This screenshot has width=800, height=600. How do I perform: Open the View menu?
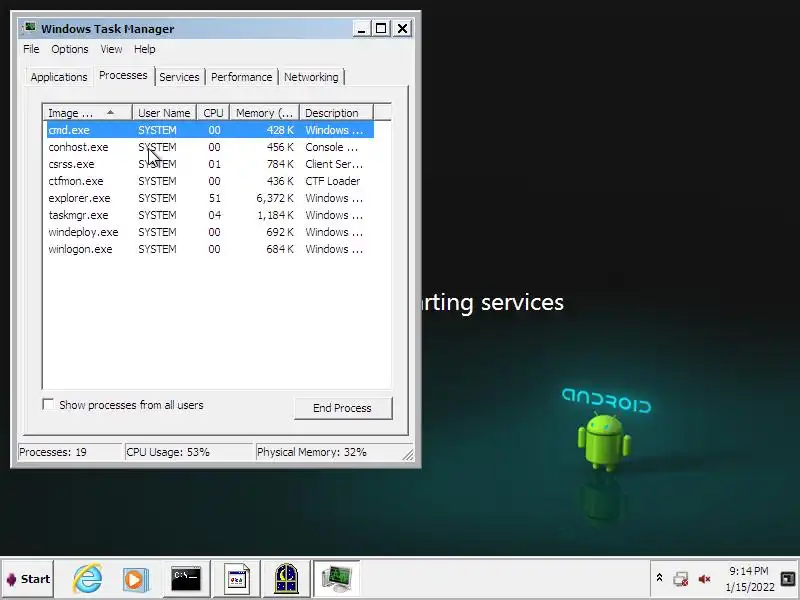[x=111, y=49]
